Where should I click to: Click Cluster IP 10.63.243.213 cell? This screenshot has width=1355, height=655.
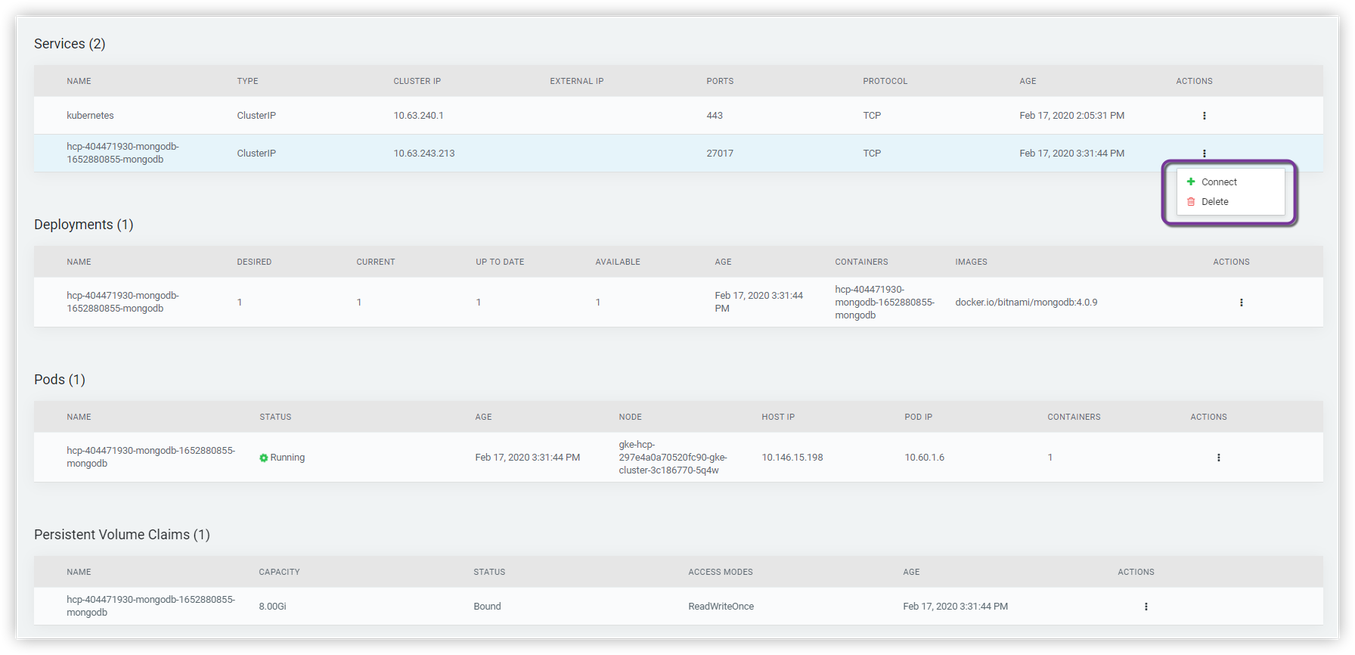click(x=425, y=153)
